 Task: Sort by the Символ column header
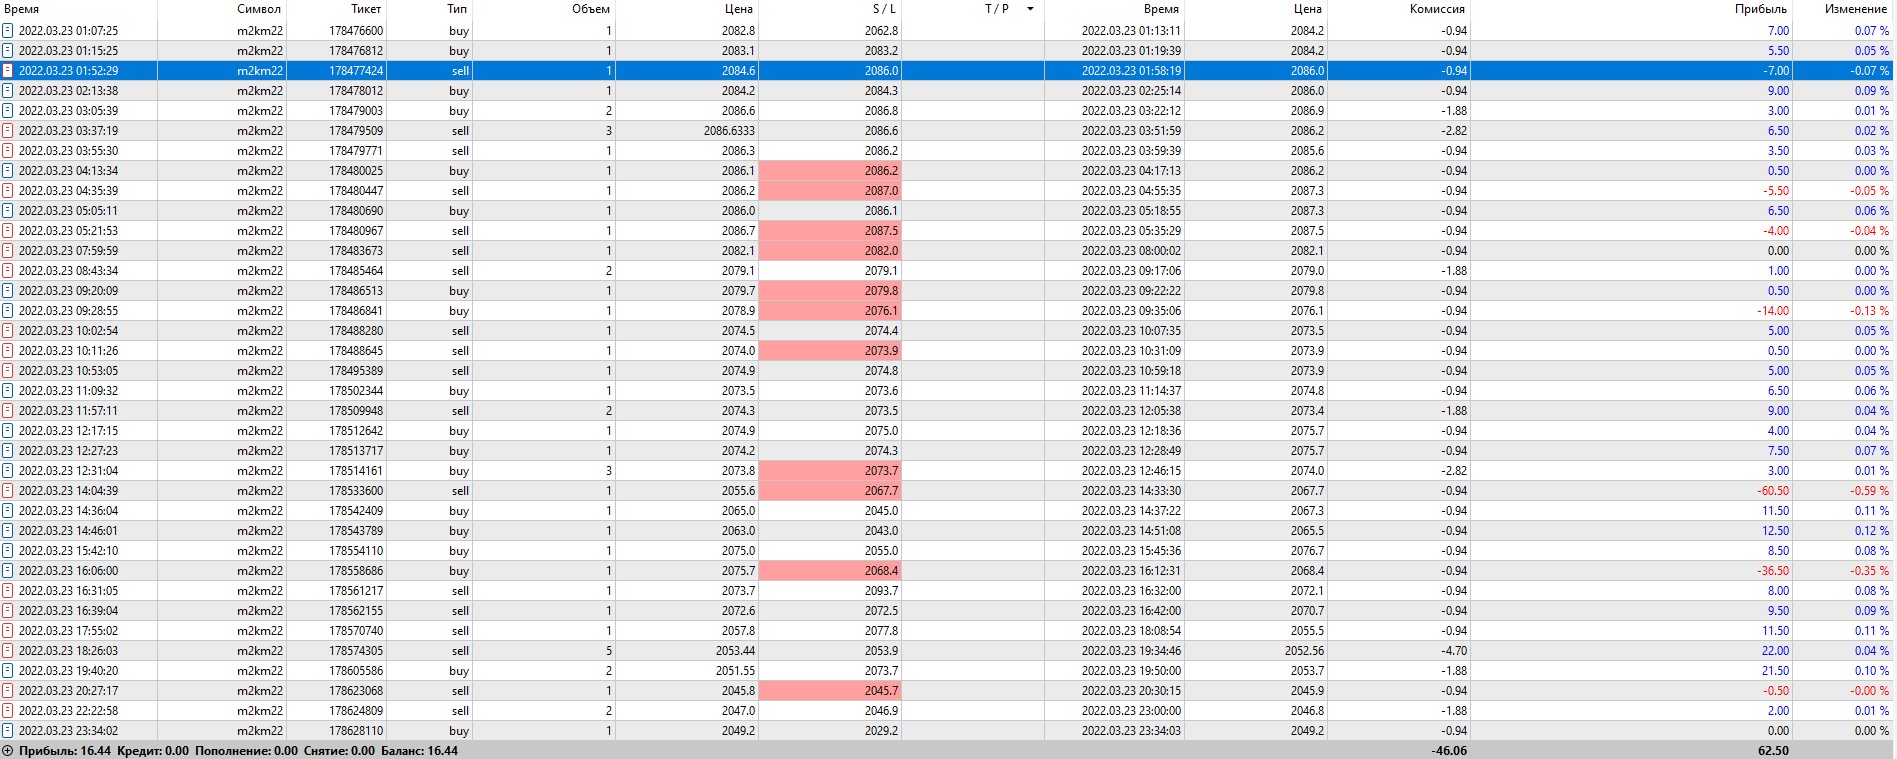click(x=259, y=9)
